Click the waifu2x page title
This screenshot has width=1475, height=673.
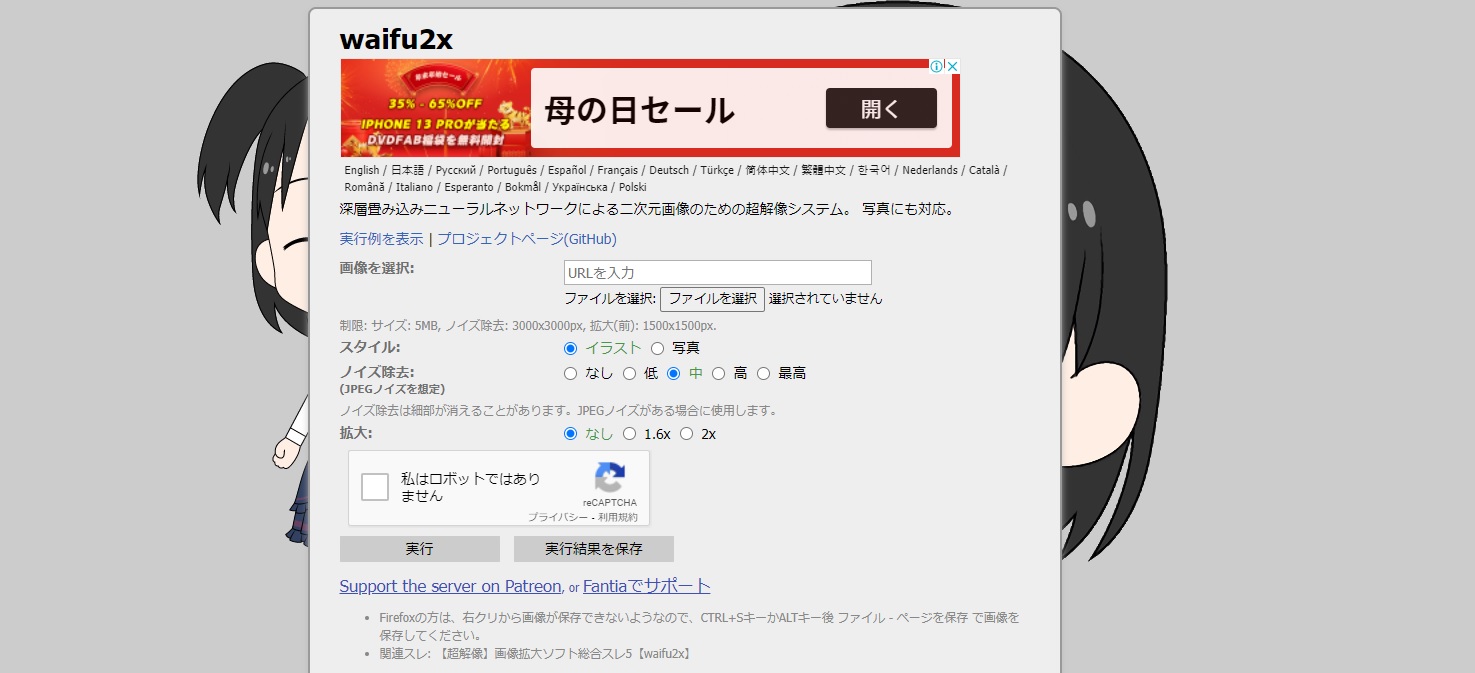[x=396, y=39]
